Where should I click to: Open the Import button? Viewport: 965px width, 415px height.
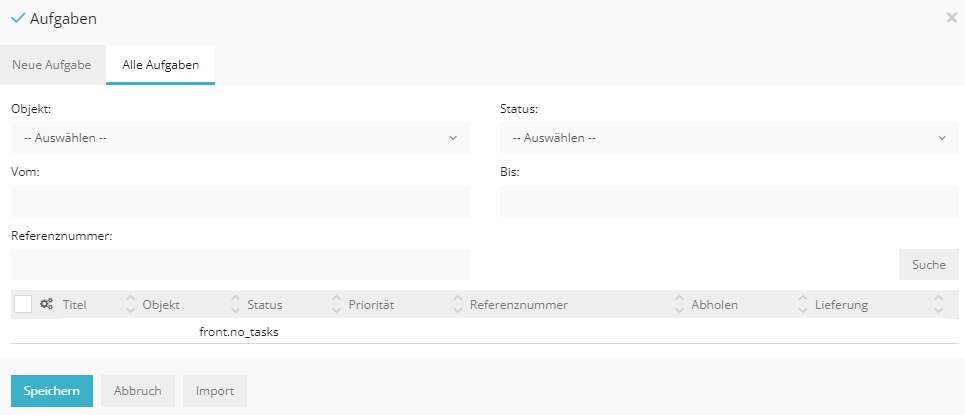[215, 391]
